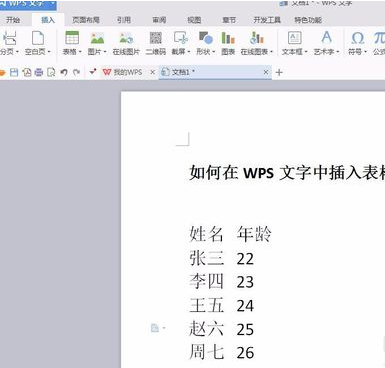Viewport: 385px width, 368px height.
Task: Open the 文本框 text box dropdown
Action: [306, 52]
